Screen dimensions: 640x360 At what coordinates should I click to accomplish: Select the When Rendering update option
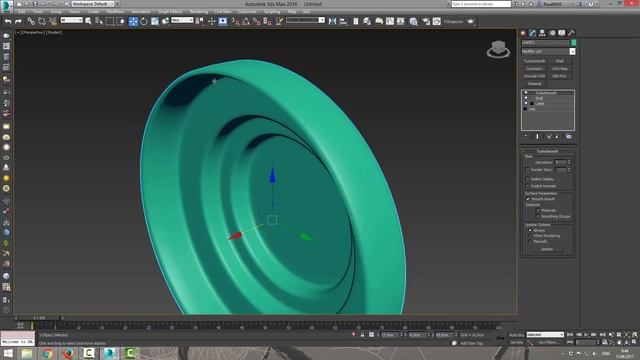(530, 236)
